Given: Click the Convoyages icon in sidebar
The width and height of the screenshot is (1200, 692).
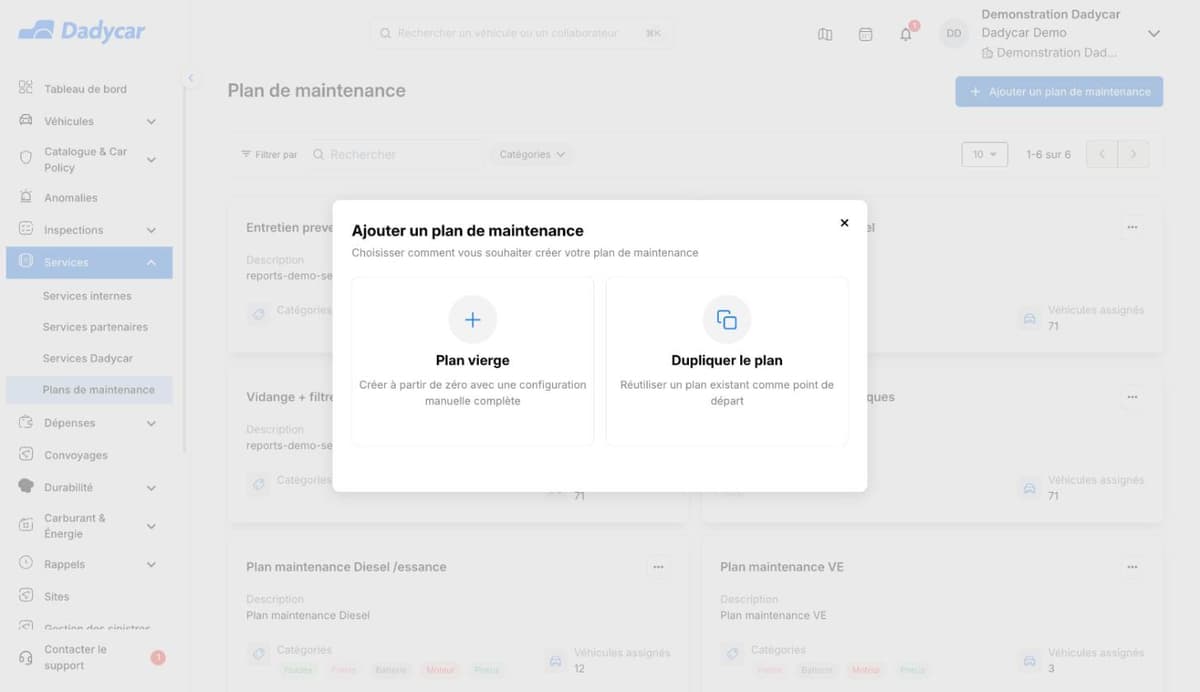Looking at the screenshot, I should [x=26, y=454].
